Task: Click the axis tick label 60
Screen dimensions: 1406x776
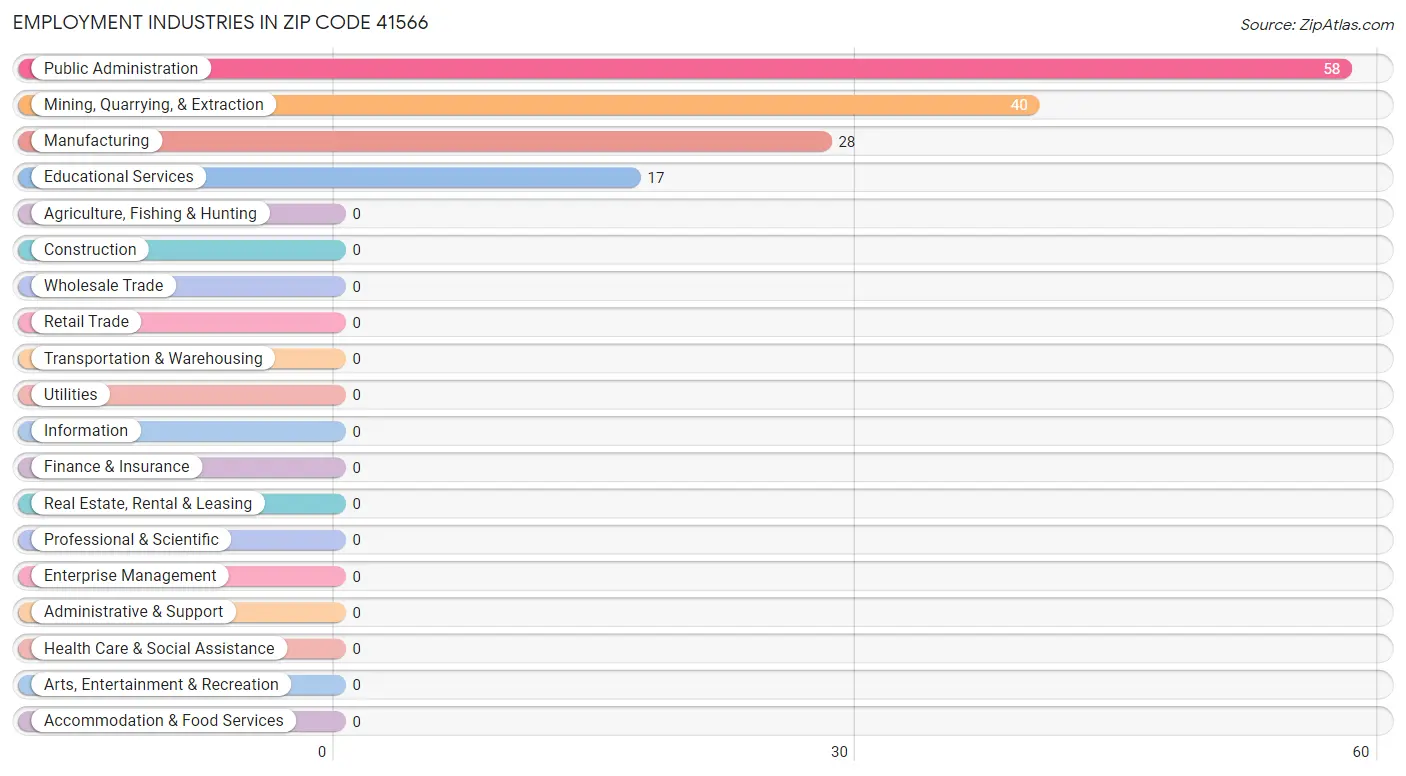Action: click(1361, 752)
